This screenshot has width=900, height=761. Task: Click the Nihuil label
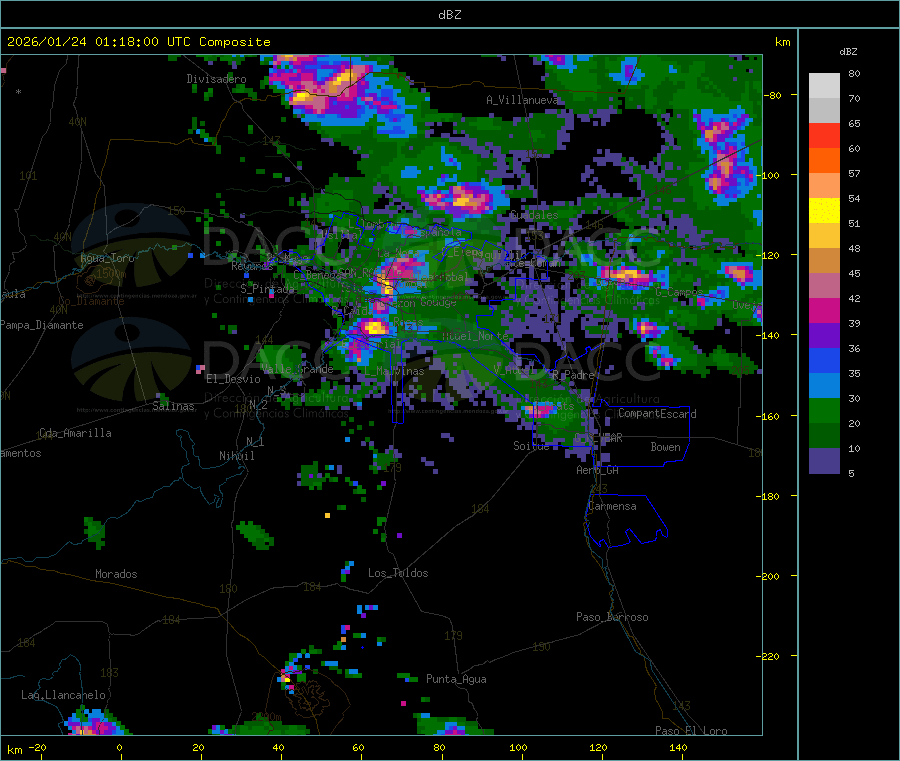pyautogui.click(x=236, y=456)
